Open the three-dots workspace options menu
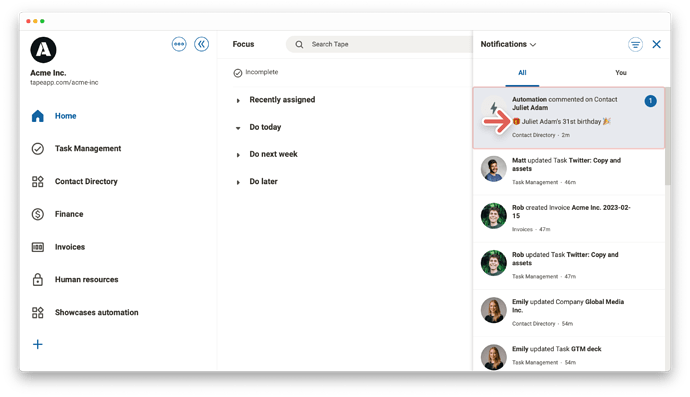Screen dimensions: 690x397 point(179,44)
